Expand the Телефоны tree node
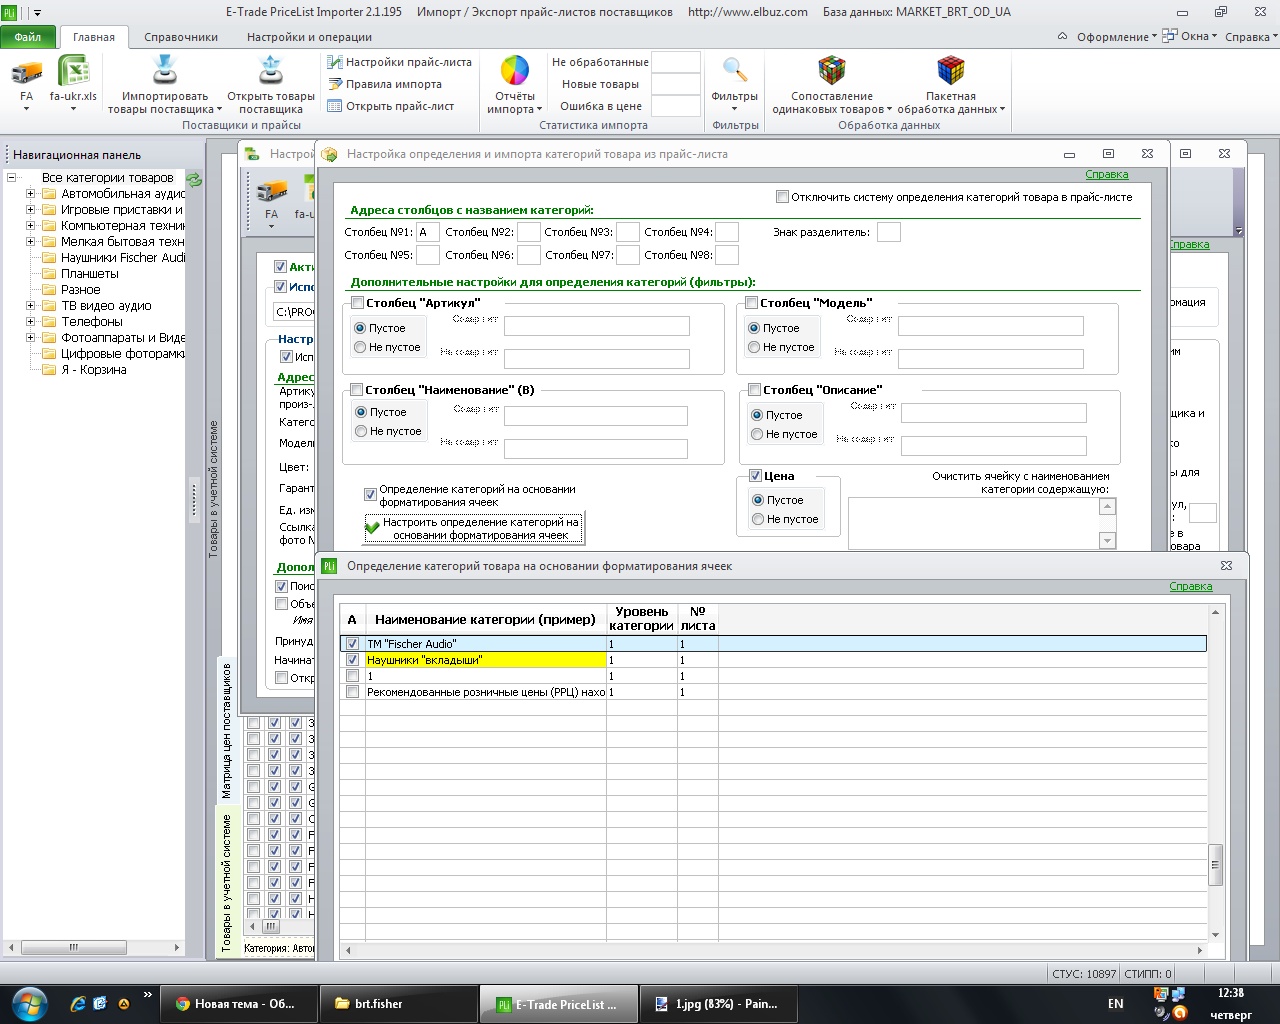 (x=30, y=322)
